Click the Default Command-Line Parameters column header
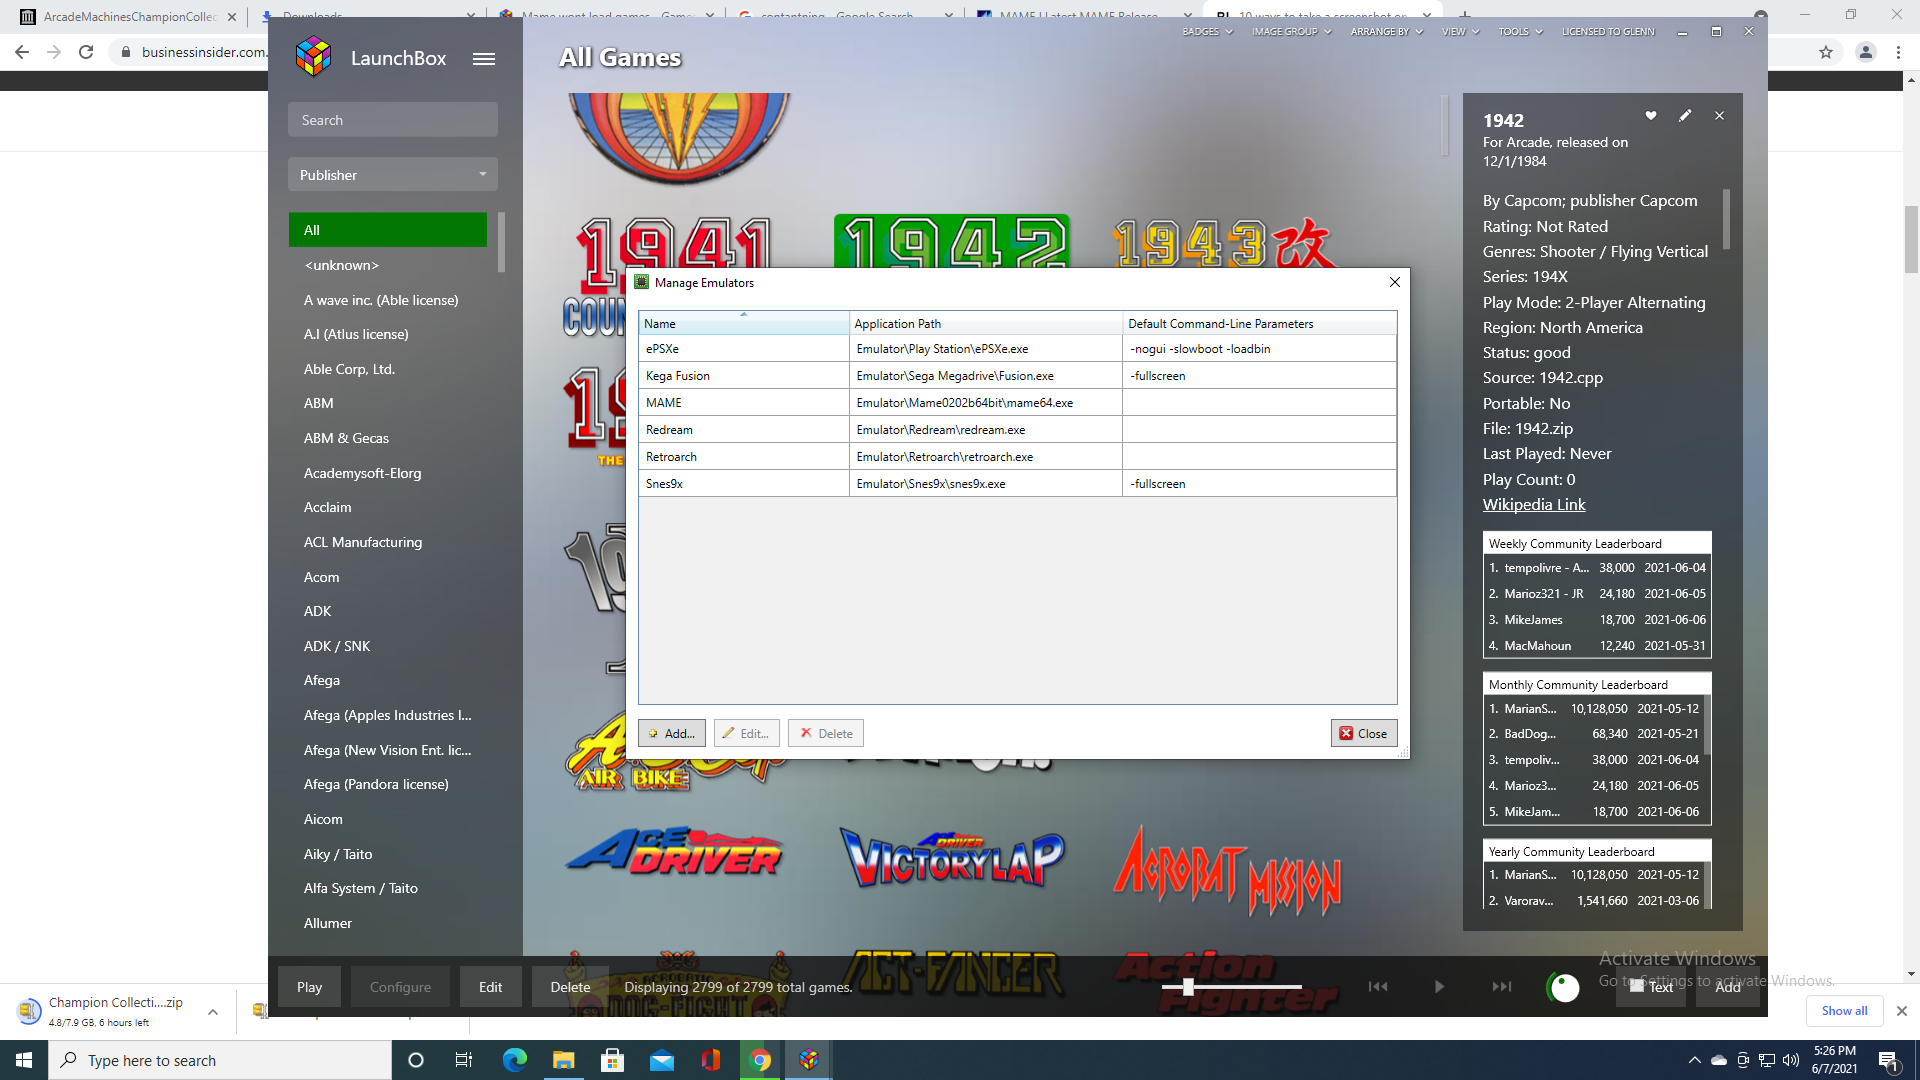This screenshot has width=1920, height=1080. click(1260, 323)
